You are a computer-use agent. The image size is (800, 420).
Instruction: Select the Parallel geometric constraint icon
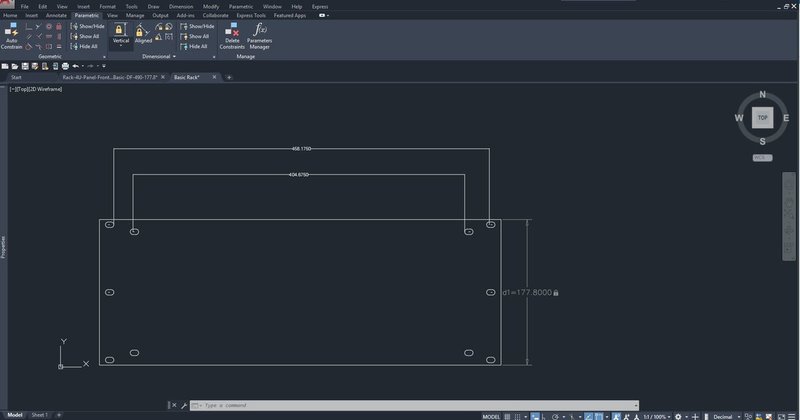(29, 36)
